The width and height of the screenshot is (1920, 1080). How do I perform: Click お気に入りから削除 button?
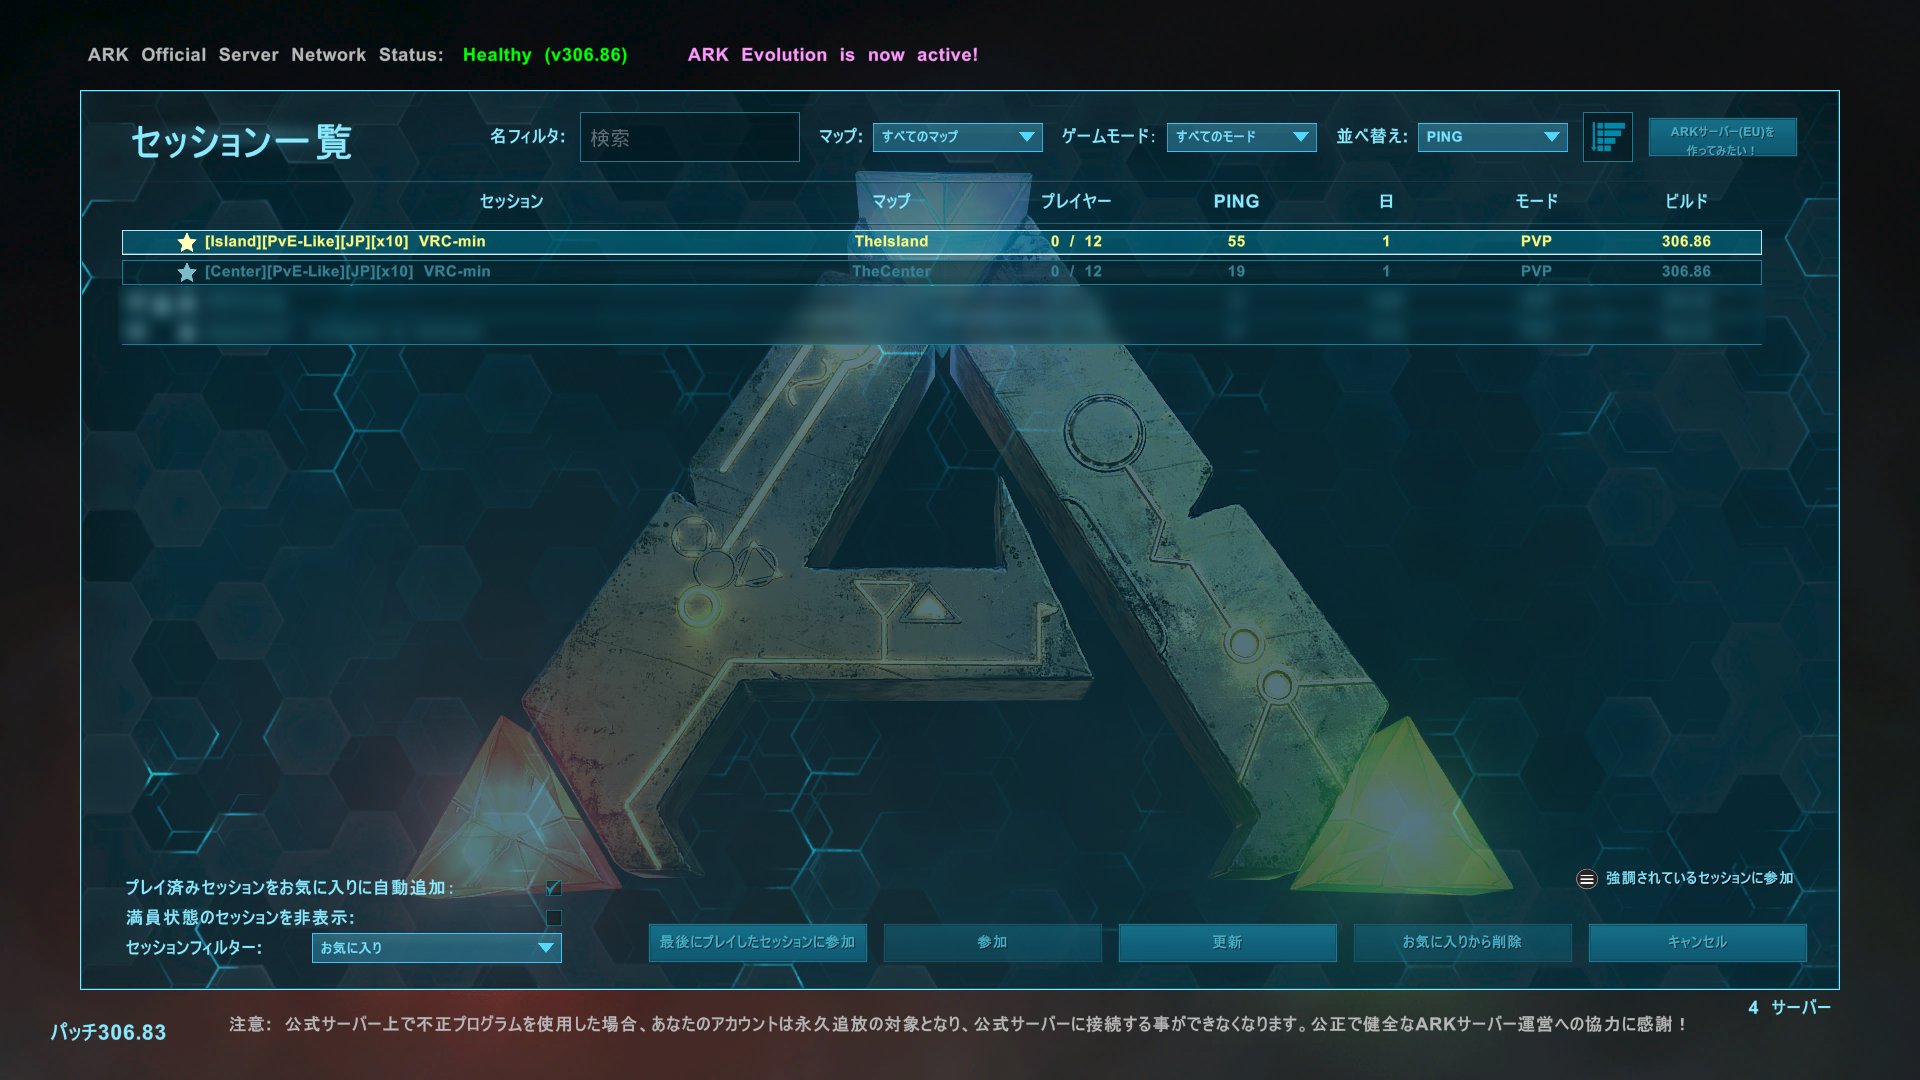[x=1463, y=943]
